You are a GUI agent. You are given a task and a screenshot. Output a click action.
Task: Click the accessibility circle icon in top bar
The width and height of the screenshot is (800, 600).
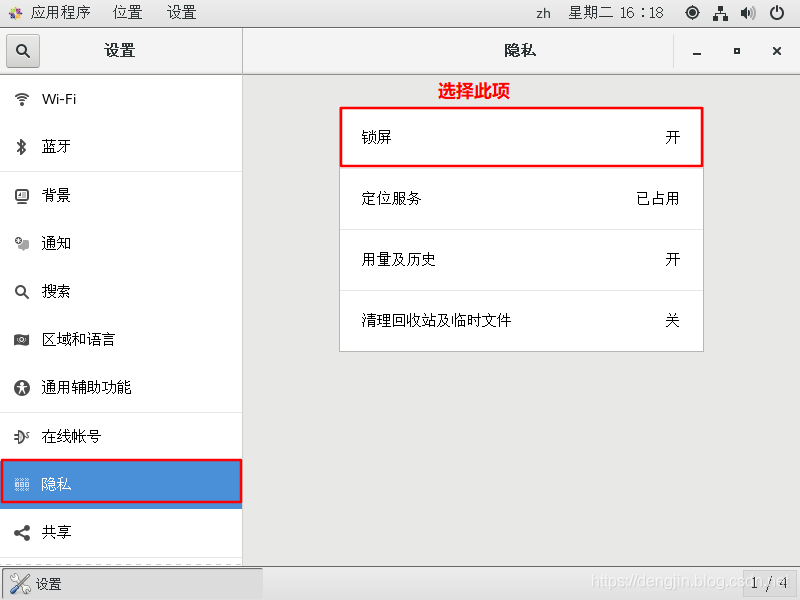(x=692, y=13)
